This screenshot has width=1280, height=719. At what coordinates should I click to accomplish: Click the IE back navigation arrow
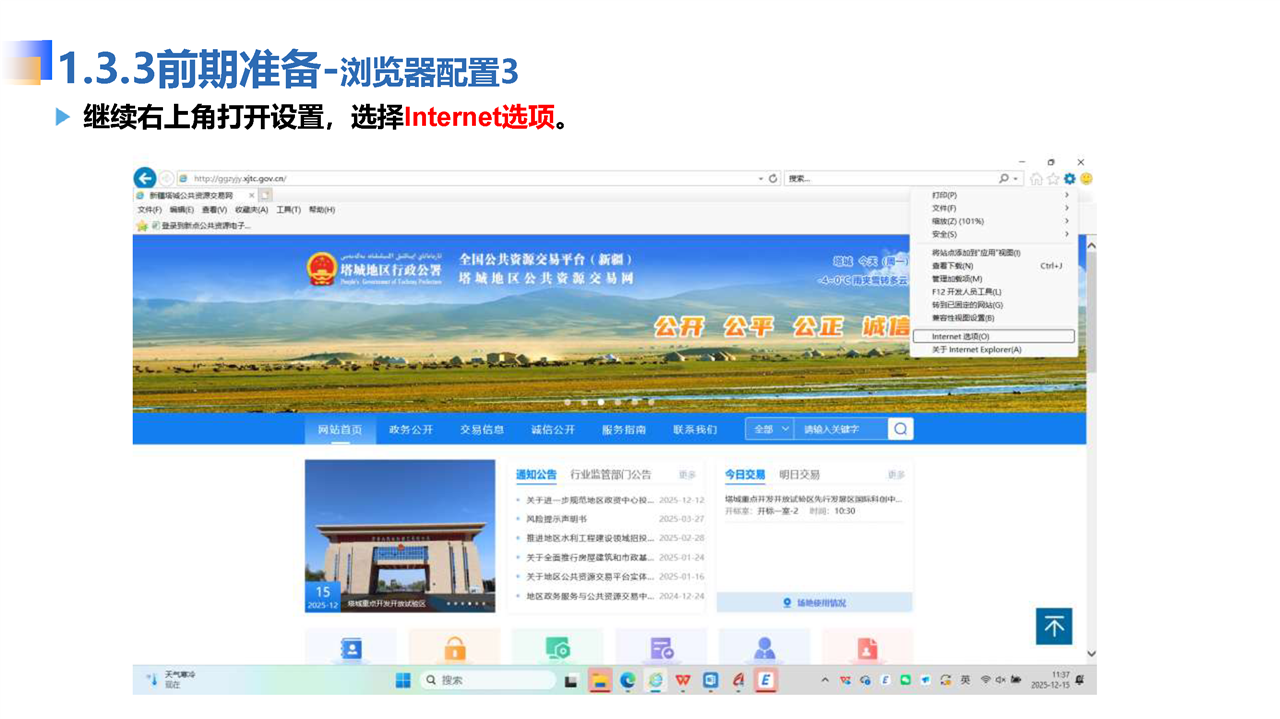point(145,178)
